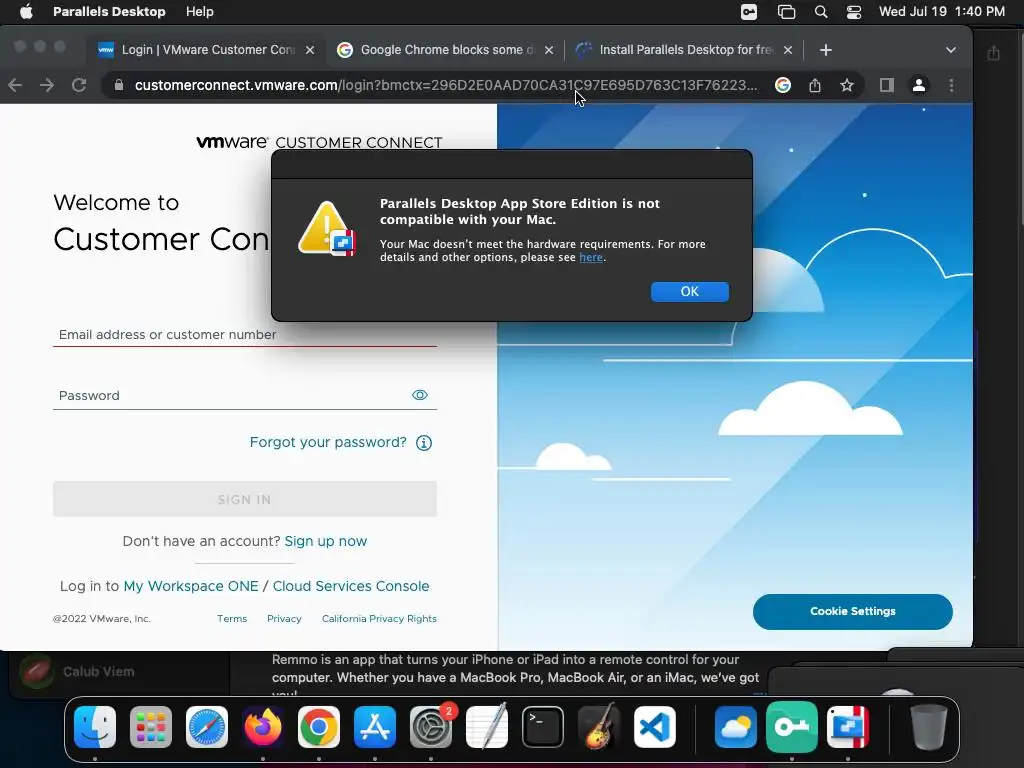This screenshot has height=768, width=1024.
Task: Expand the tab search dropdown arrow
Action: [951, 50]
